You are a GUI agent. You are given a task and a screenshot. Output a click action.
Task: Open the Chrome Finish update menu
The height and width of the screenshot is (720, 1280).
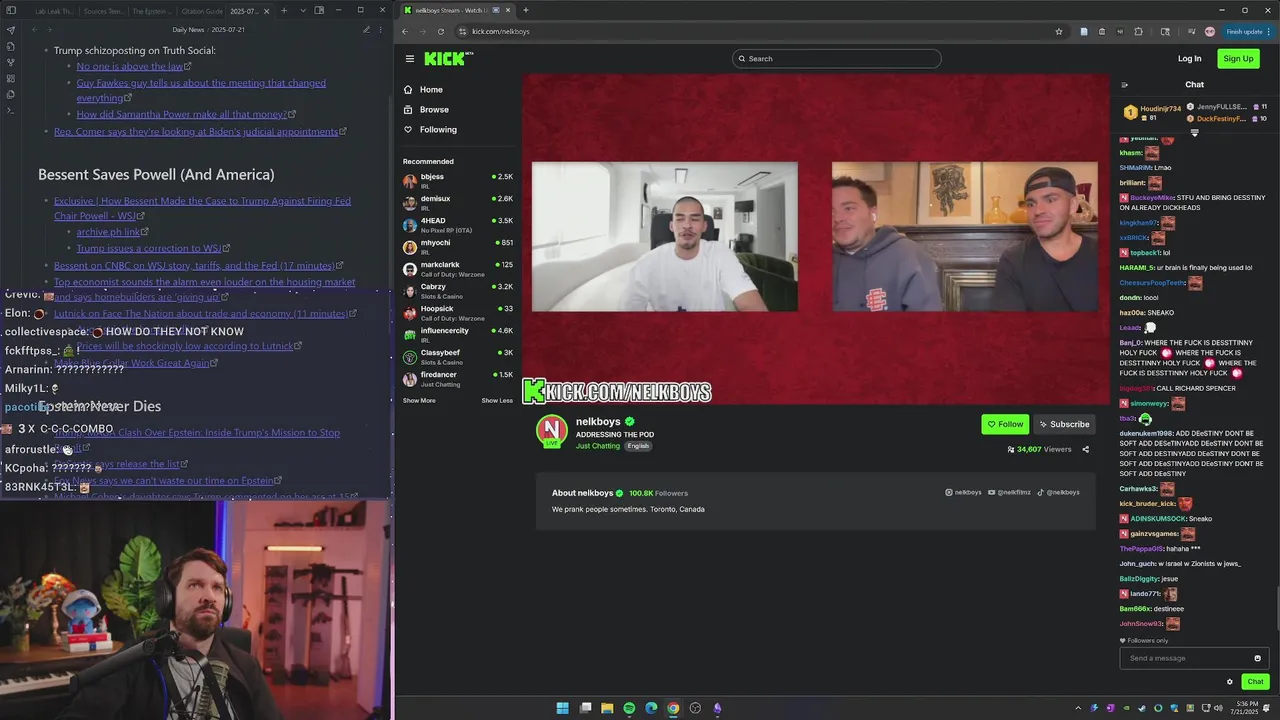pos(1247,31)
